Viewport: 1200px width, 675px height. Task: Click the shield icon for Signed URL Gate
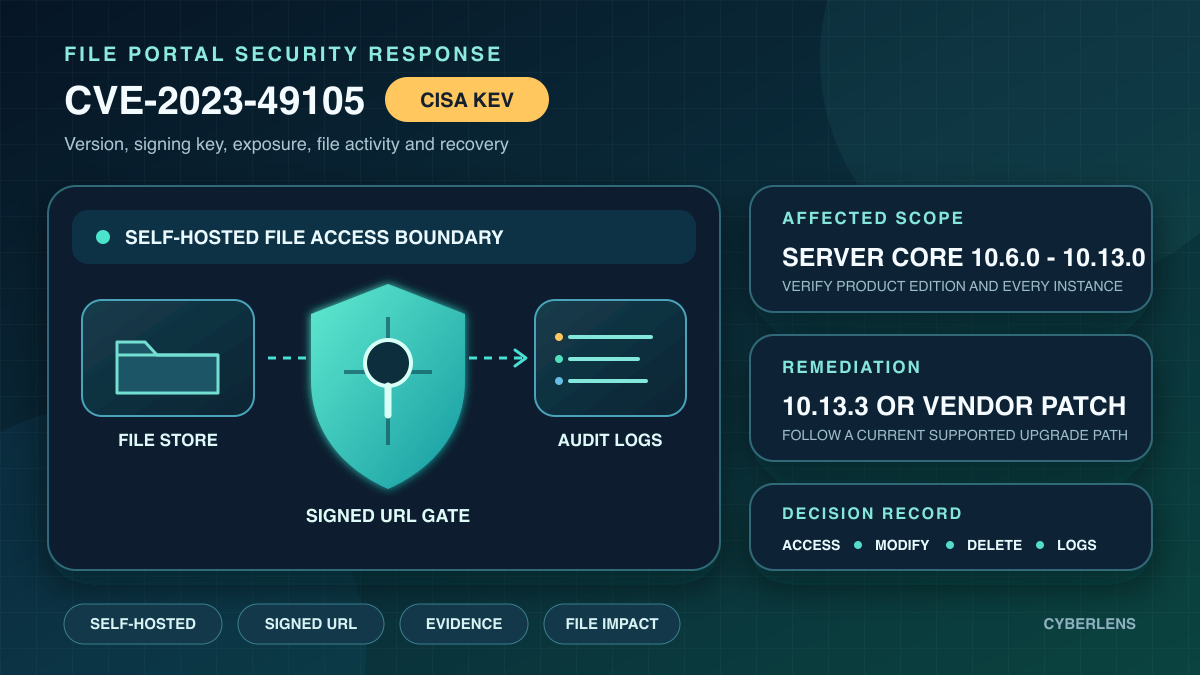point(388,386)
